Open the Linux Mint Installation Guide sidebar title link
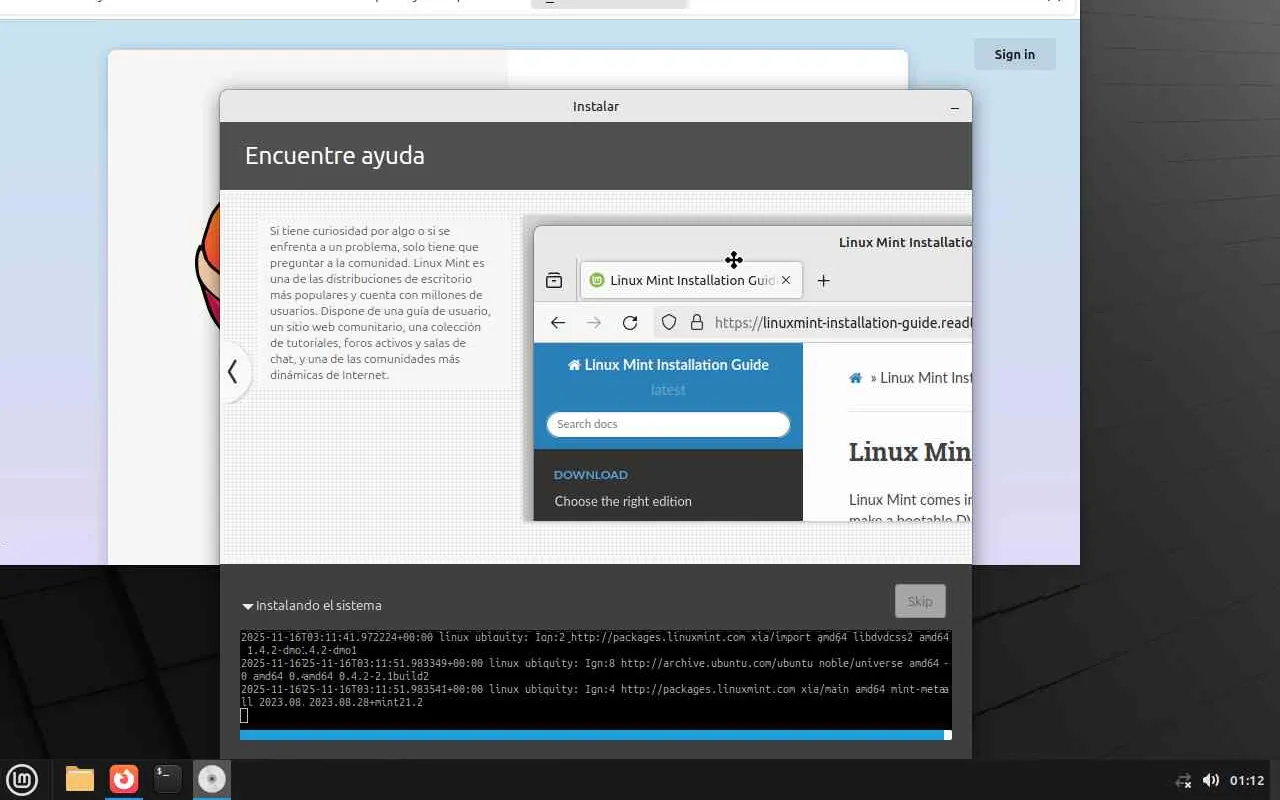The width and height of the screenshot is (1280, 800). pyautogui.click(x=668, y=365)
